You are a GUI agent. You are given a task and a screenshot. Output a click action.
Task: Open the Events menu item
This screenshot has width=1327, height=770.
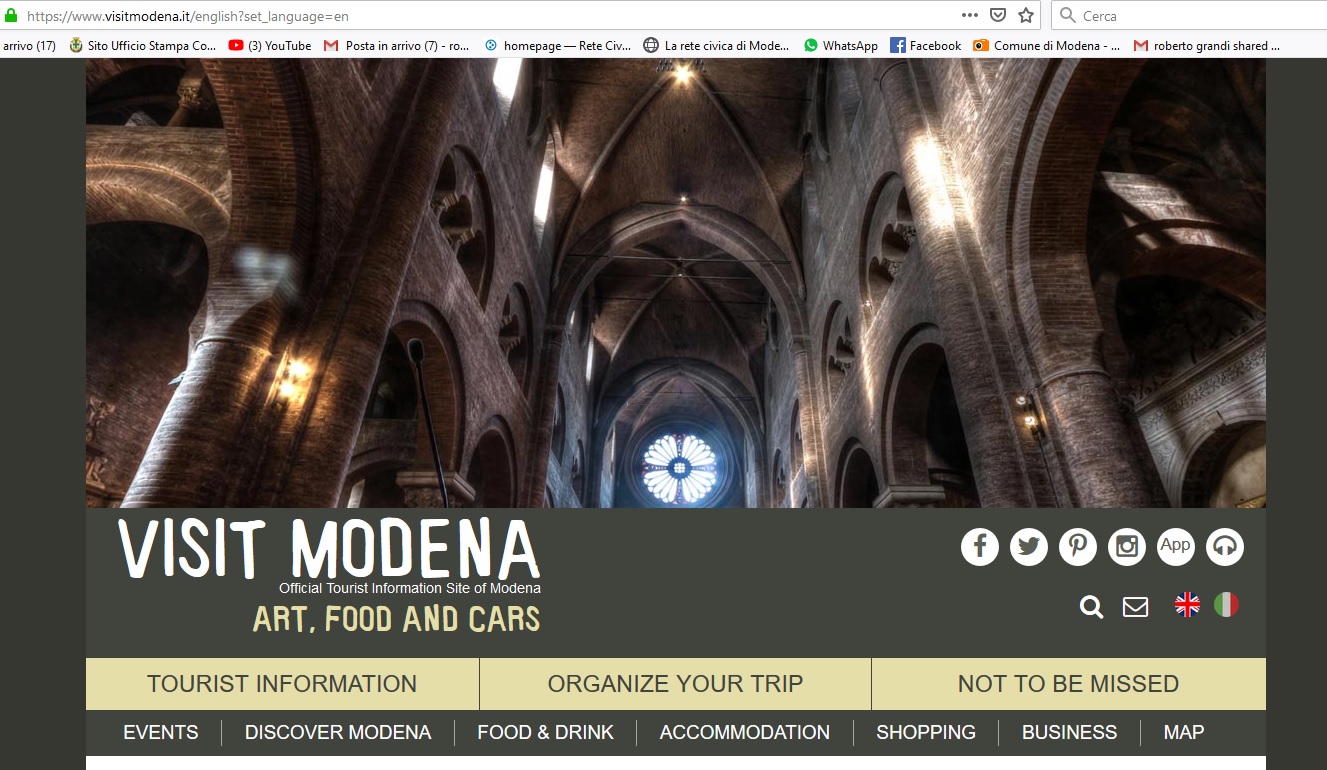[x=161, y=733]
